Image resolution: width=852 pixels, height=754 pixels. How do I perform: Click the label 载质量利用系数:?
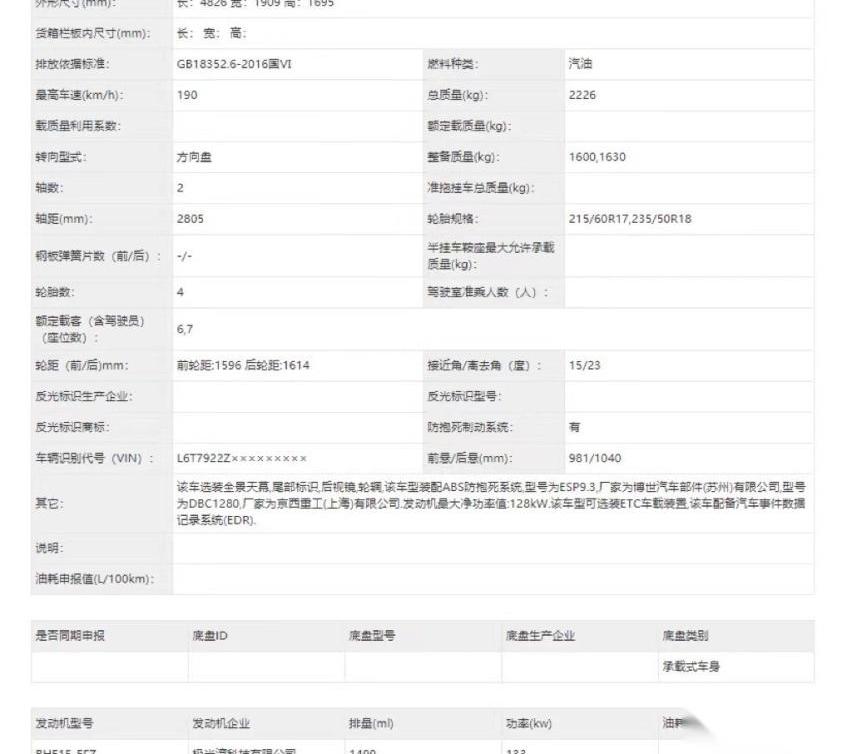click(78, 126)
